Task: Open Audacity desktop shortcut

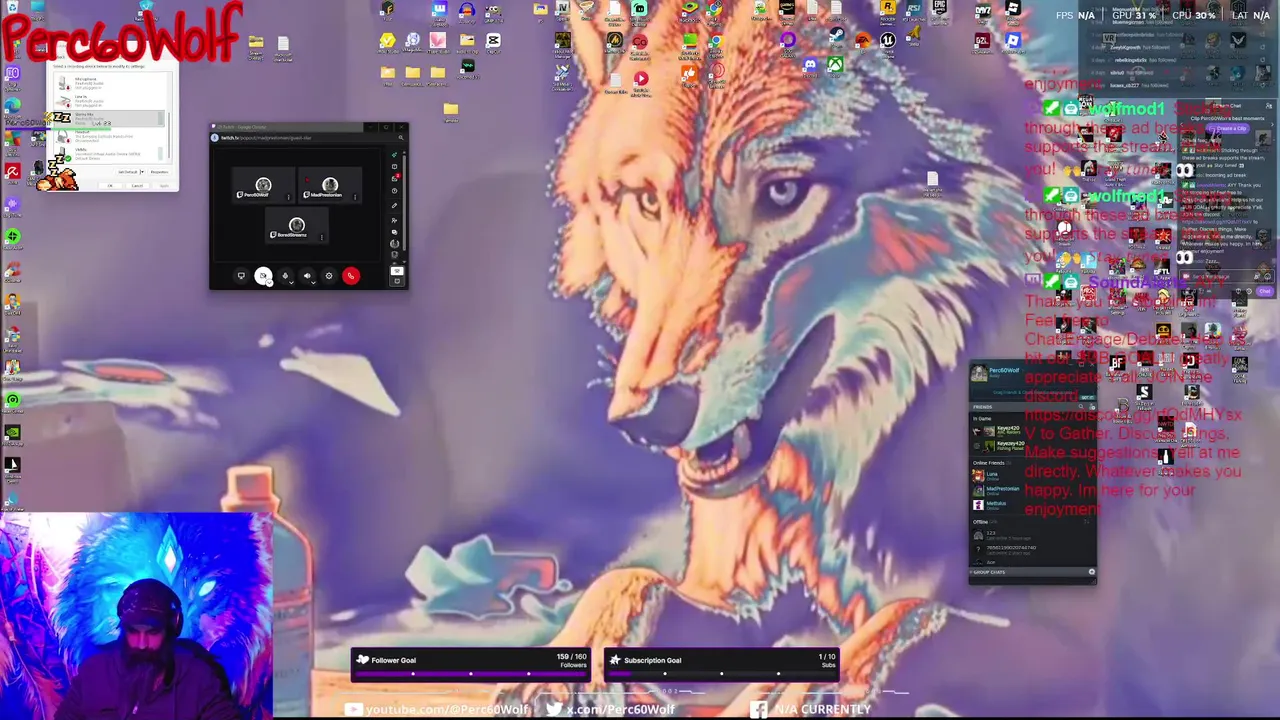Action: click(x=467, y=10)
